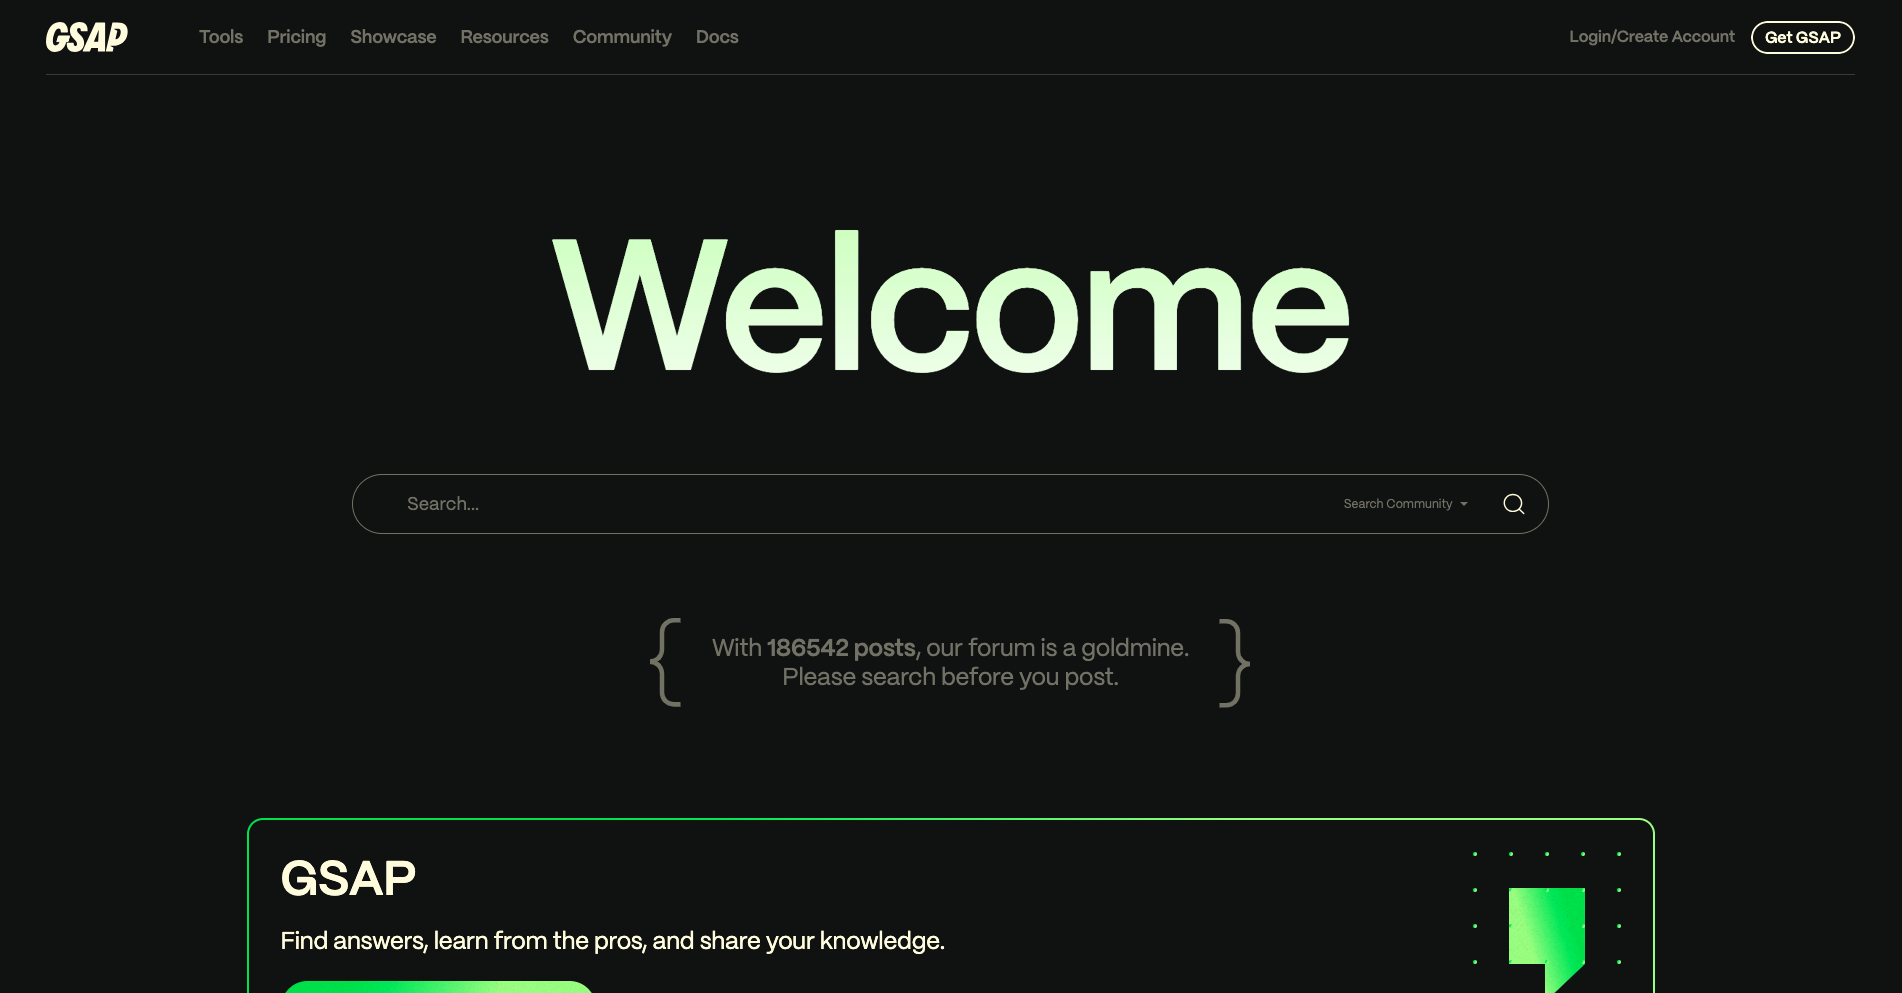Click the Login/Create Account link
This screenshot has width=1902, height=993.
(1651, 37)
